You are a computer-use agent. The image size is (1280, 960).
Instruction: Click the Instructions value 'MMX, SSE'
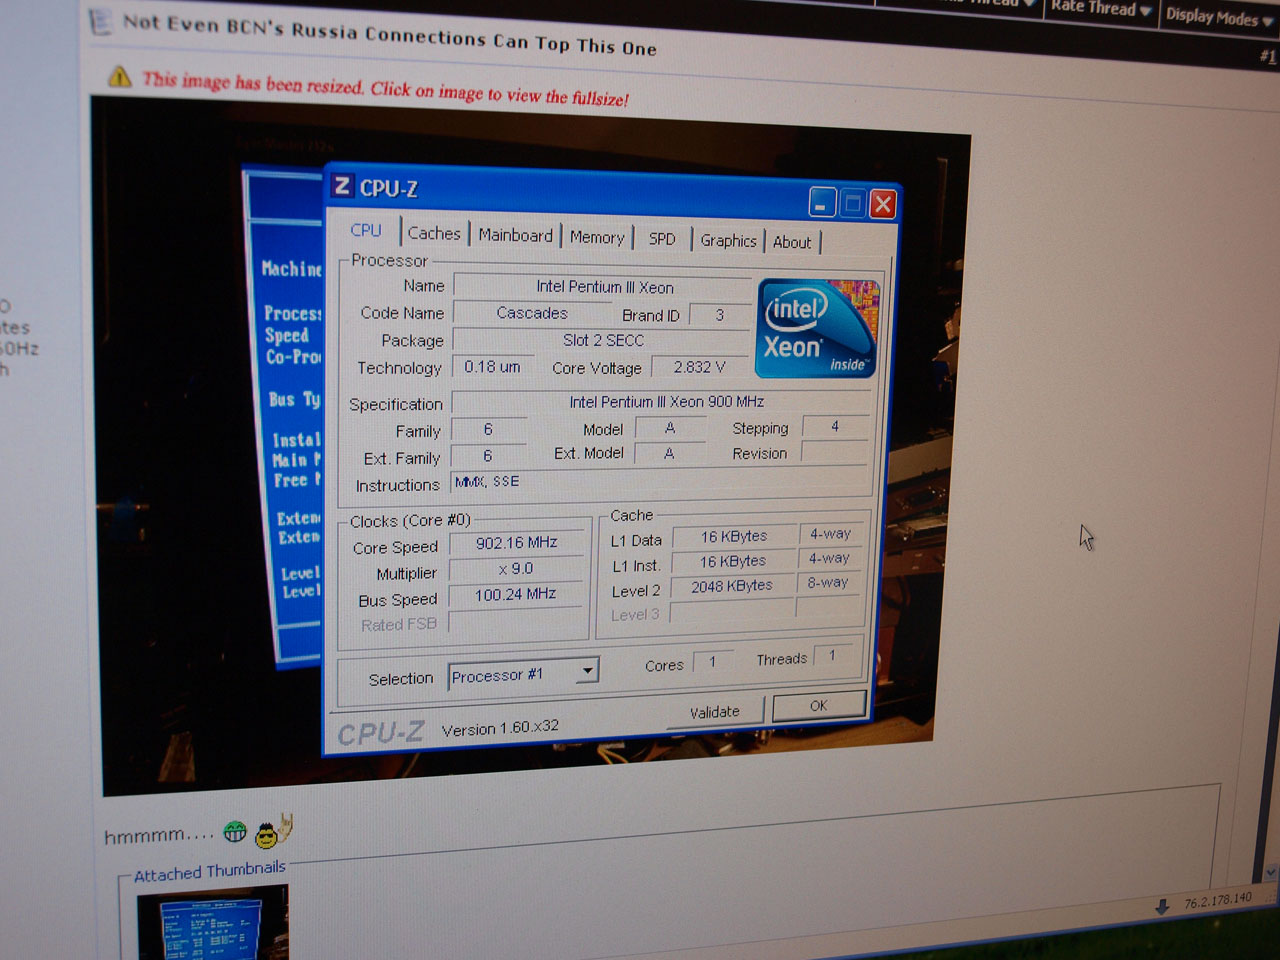coord(487,481)
